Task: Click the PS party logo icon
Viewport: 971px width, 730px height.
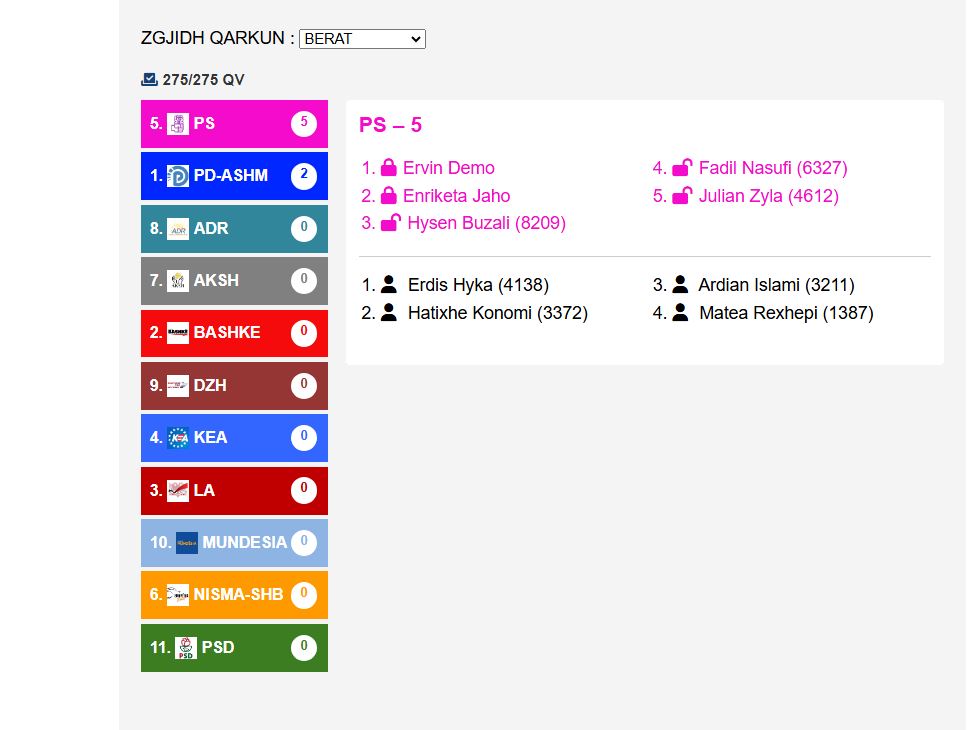Action: click(x=178, y=124)
